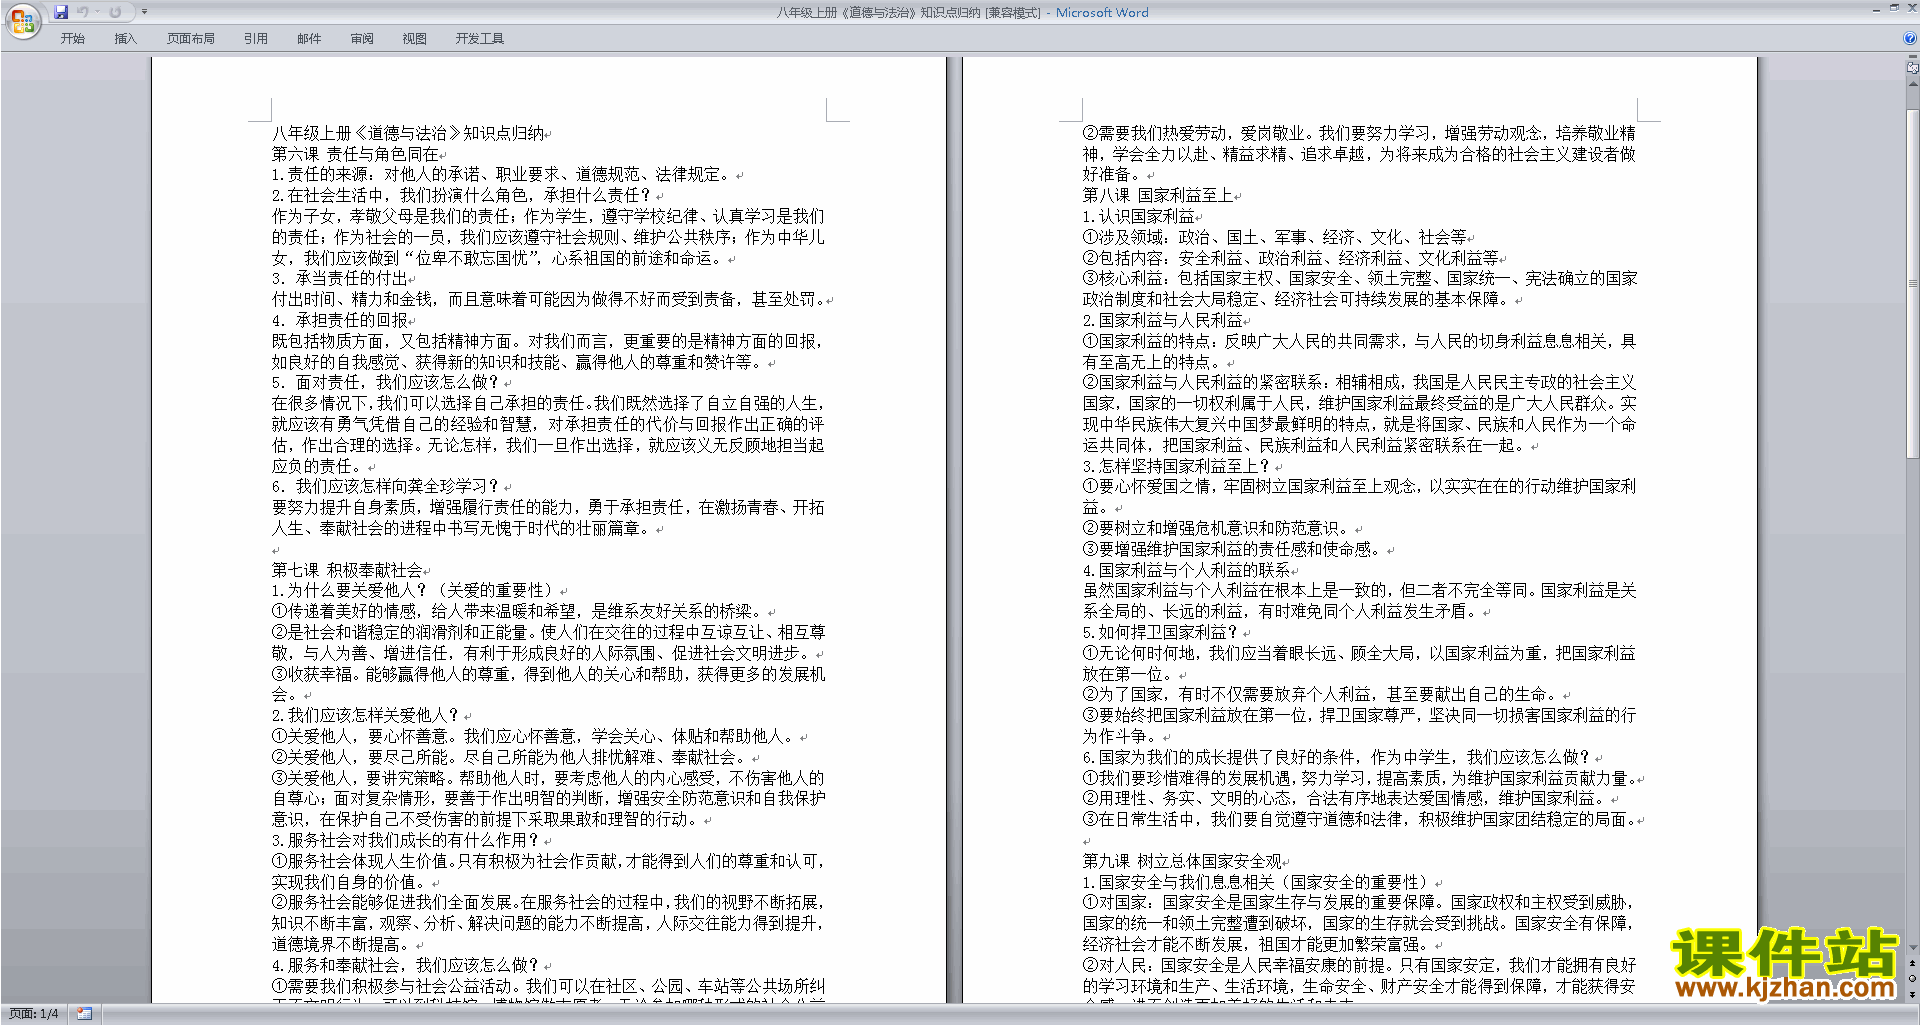Switch to the 视图 ribbon tab

coord(414,39)
